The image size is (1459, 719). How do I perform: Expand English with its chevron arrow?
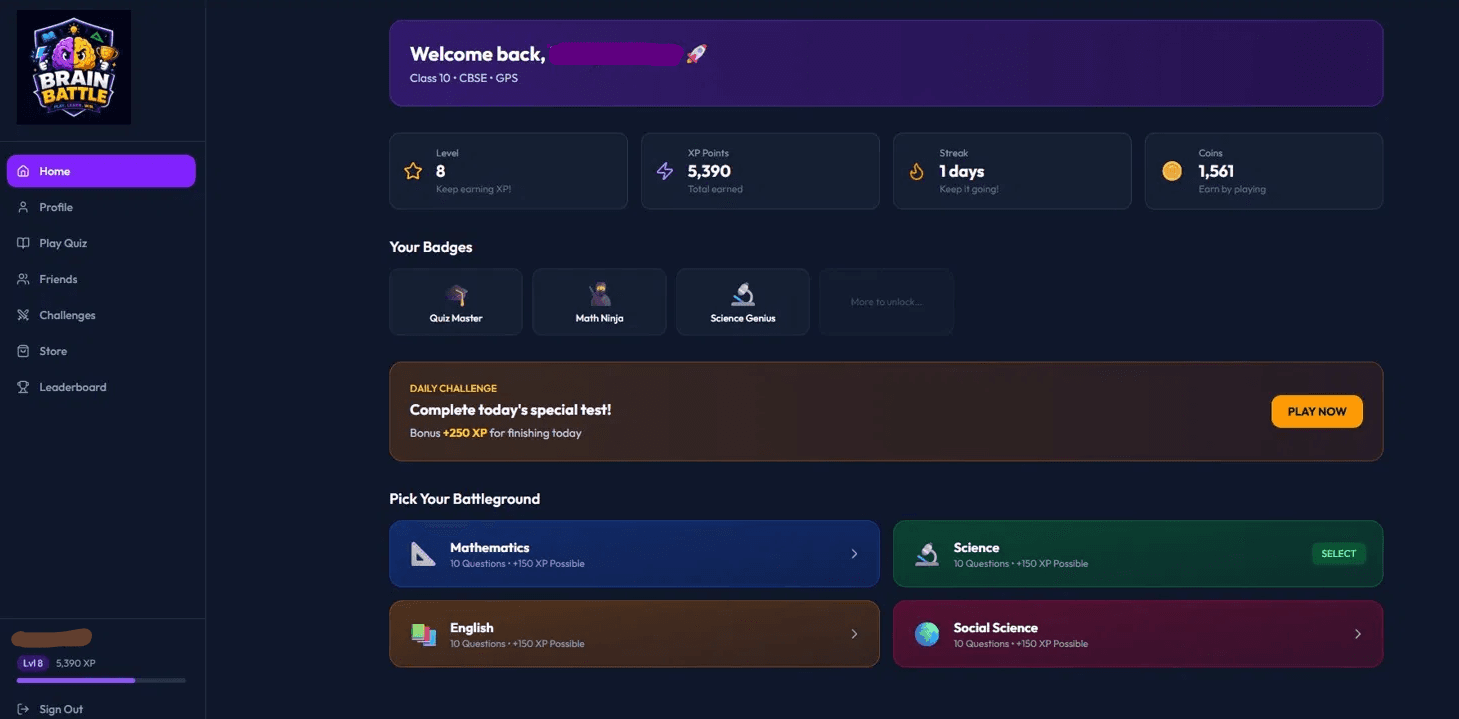pos(854,634)
